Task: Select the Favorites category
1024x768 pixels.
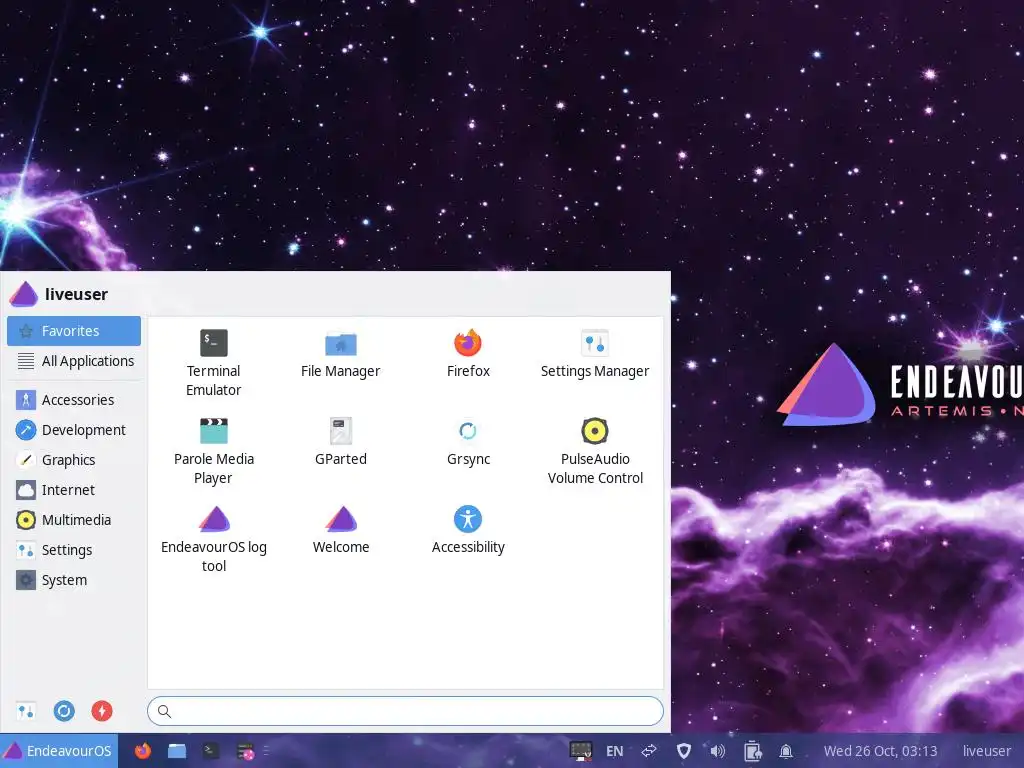Action: tap(74, 331)
